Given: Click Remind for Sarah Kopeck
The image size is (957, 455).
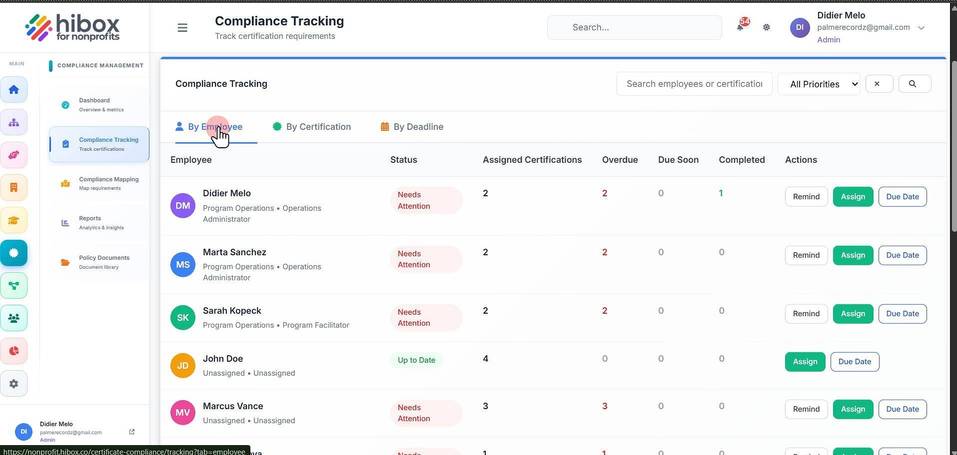Looking at the screenshot, I should (x=806, y=314).
